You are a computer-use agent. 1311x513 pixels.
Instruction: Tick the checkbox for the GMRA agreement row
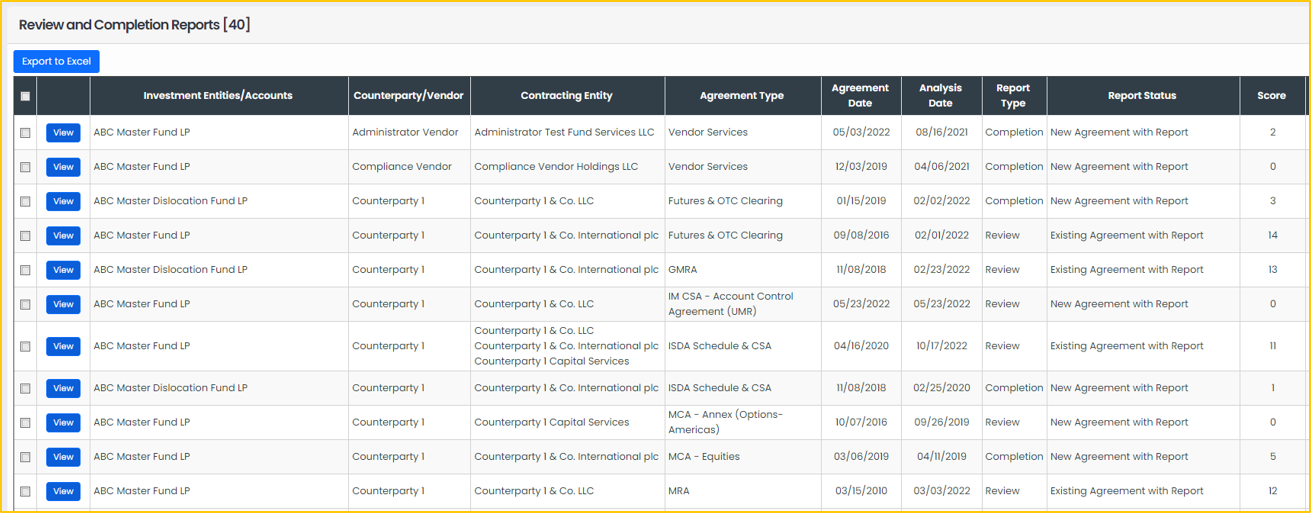25,270
